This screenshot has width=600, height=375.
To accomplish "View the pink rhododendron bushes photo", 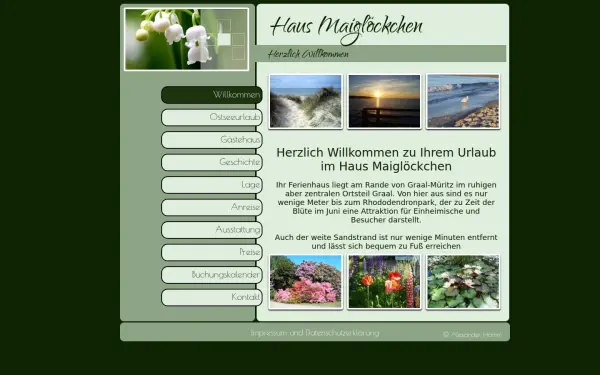I will point(305,282).
